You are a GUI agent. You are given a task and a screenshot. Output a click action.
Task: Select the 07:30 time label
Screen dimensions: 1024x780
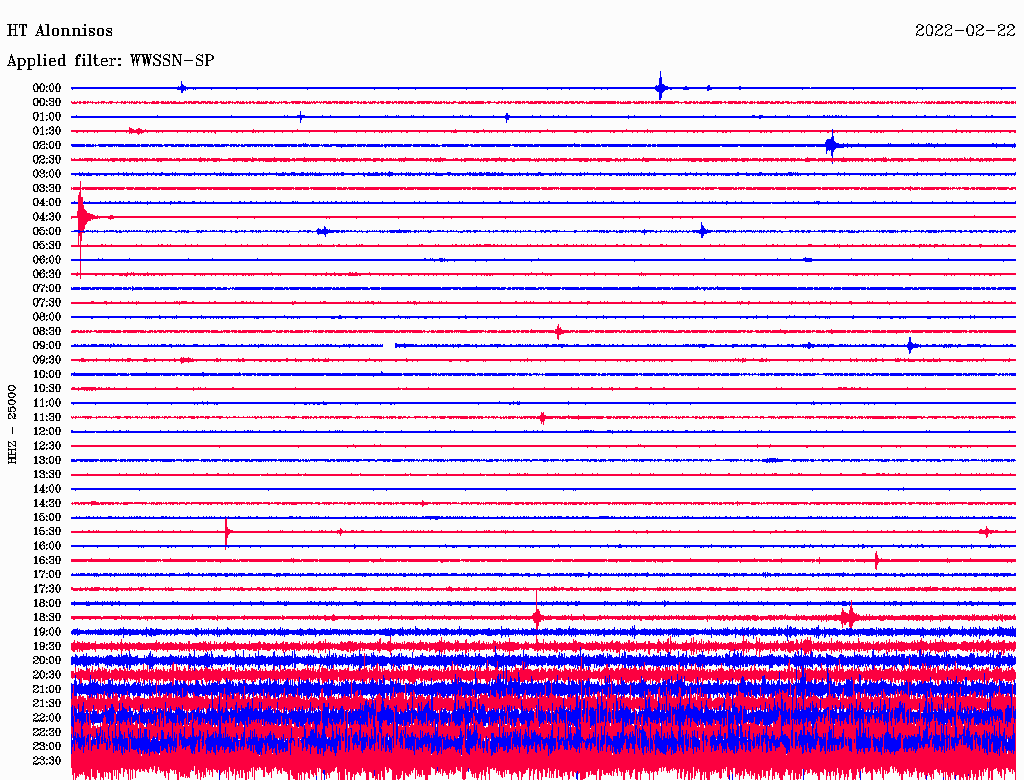[47, 303]
